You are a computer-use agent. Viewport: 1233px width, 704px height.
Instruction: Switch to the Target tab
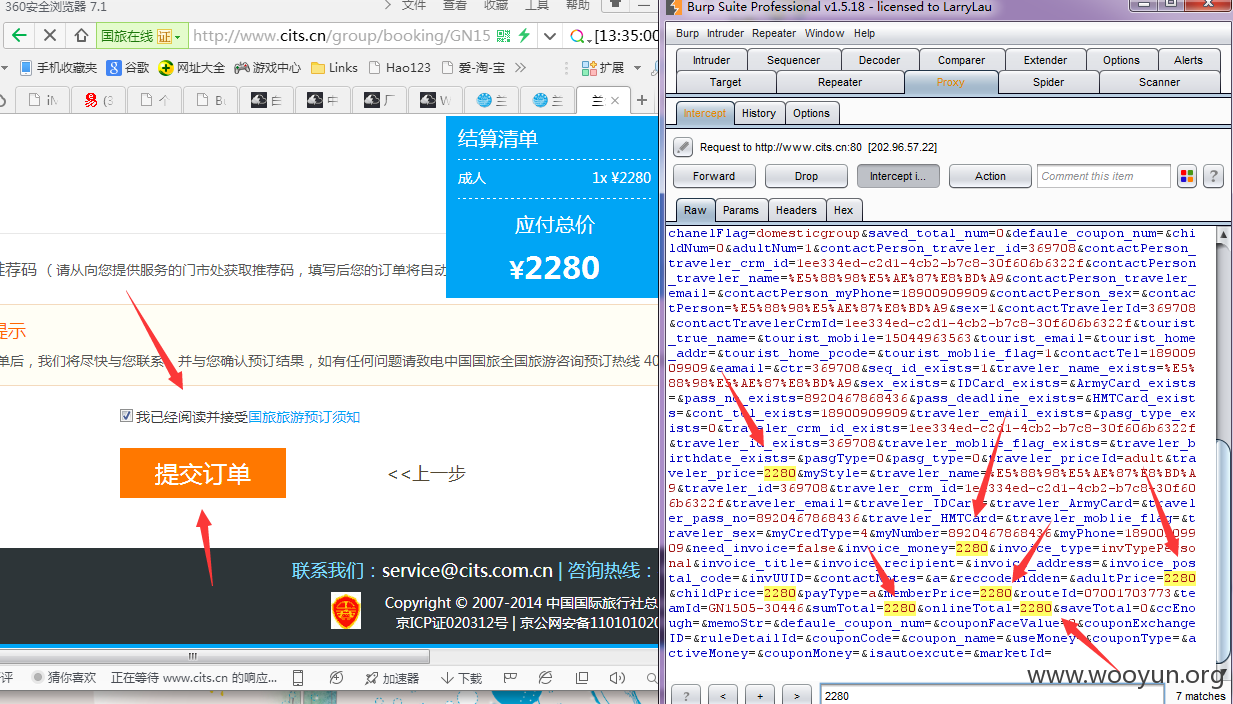(725, 82)
